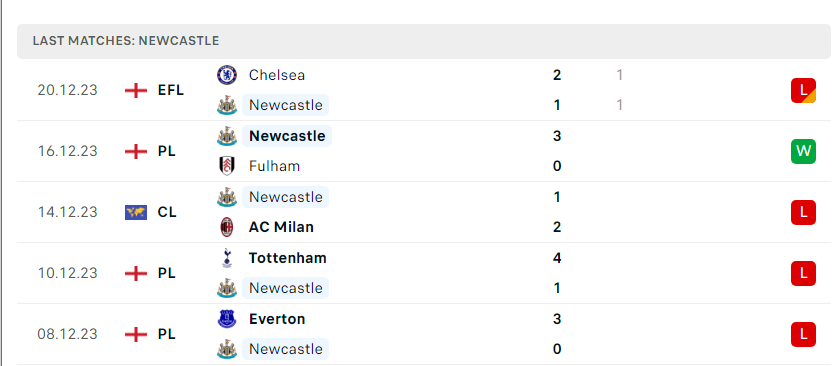Screen dimensions: 839x366
Task: Open the AC Milan team link
Action: point(281,227)
